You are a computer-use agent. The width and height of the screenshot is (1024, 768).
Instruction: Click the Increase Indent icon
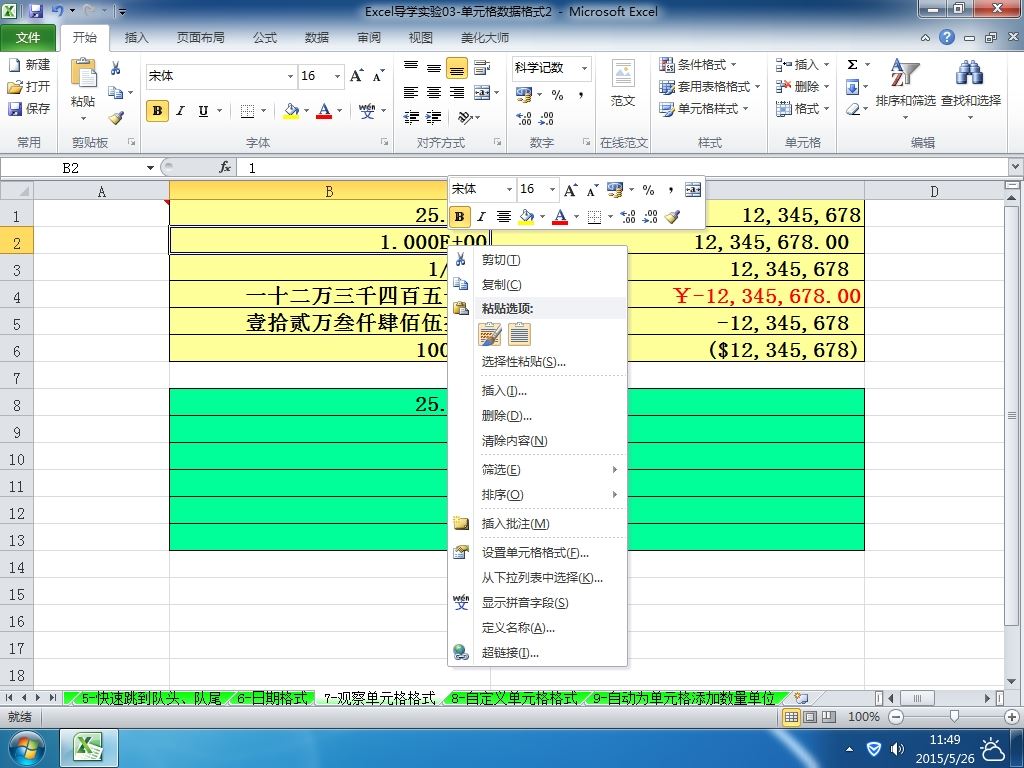tap(434, 118)
